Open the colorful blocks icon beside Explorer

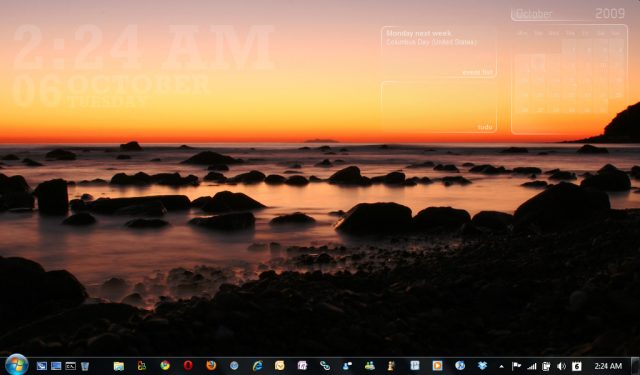142,366
